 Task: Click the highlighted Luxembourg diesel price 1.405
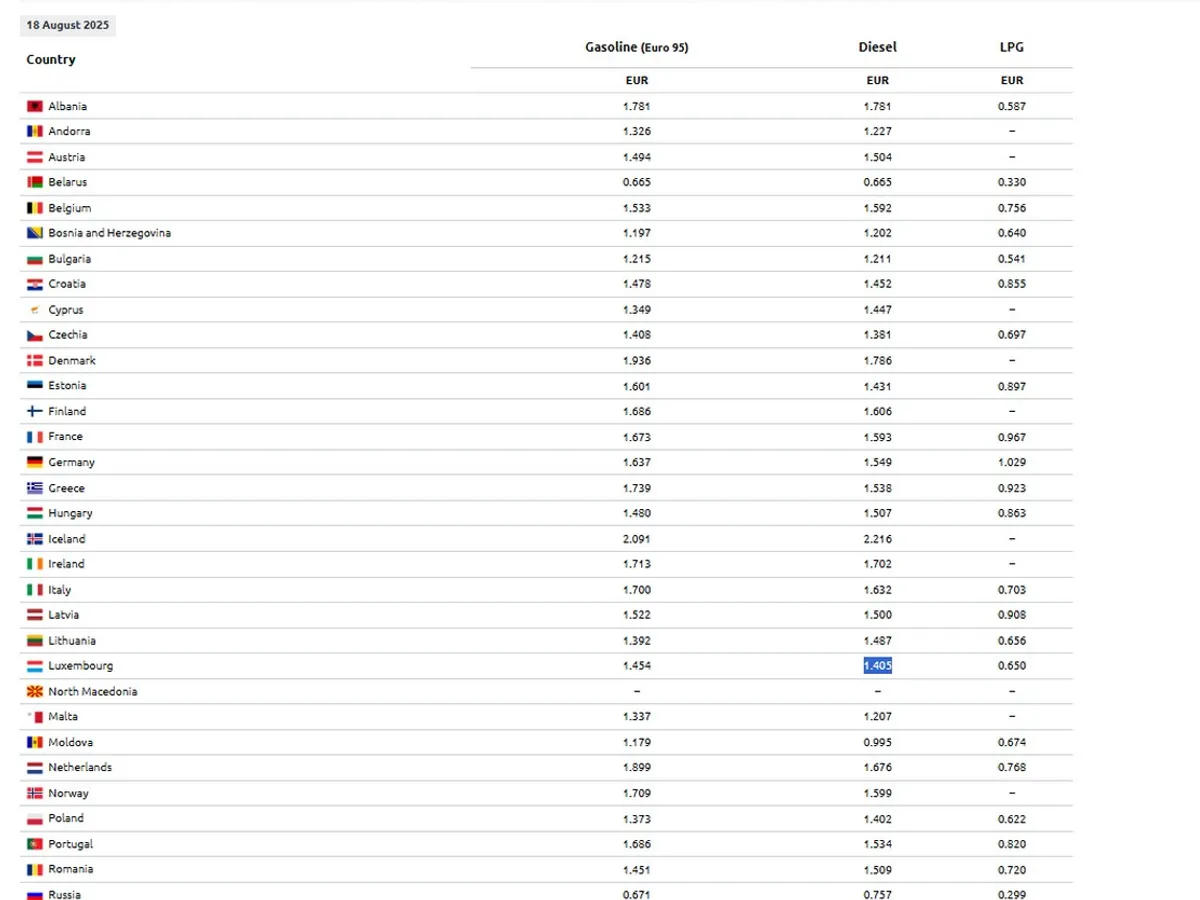[x=877, y=666]
